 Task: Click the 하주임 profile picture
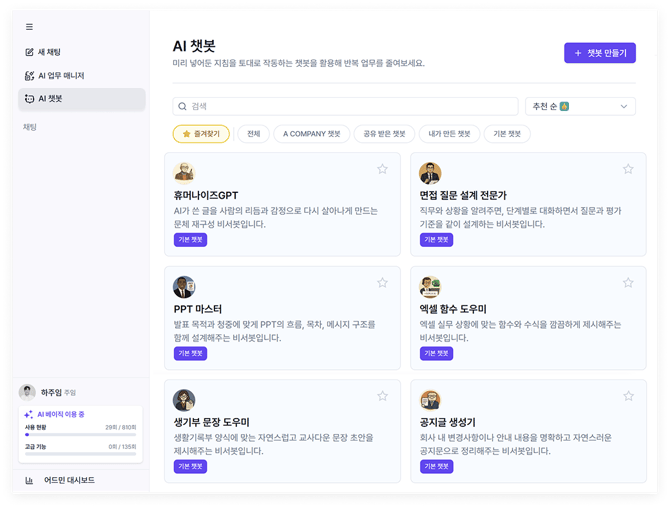pyautogui.click(x=27, y=392)
